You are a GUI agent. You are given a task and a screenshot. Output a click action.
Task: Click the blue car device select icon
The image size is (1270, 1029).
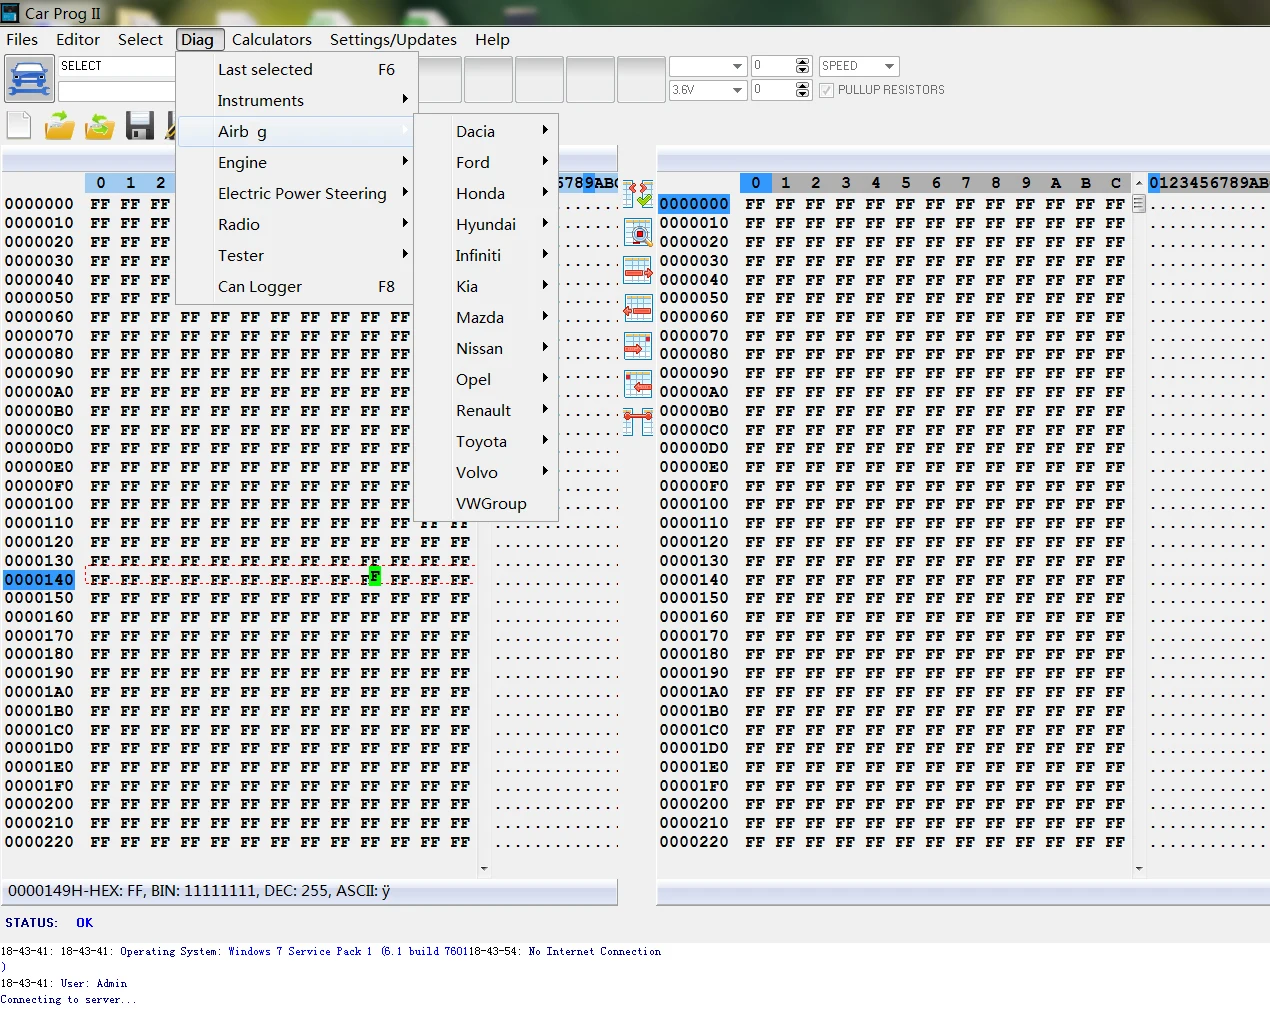(x=30, y=78)
